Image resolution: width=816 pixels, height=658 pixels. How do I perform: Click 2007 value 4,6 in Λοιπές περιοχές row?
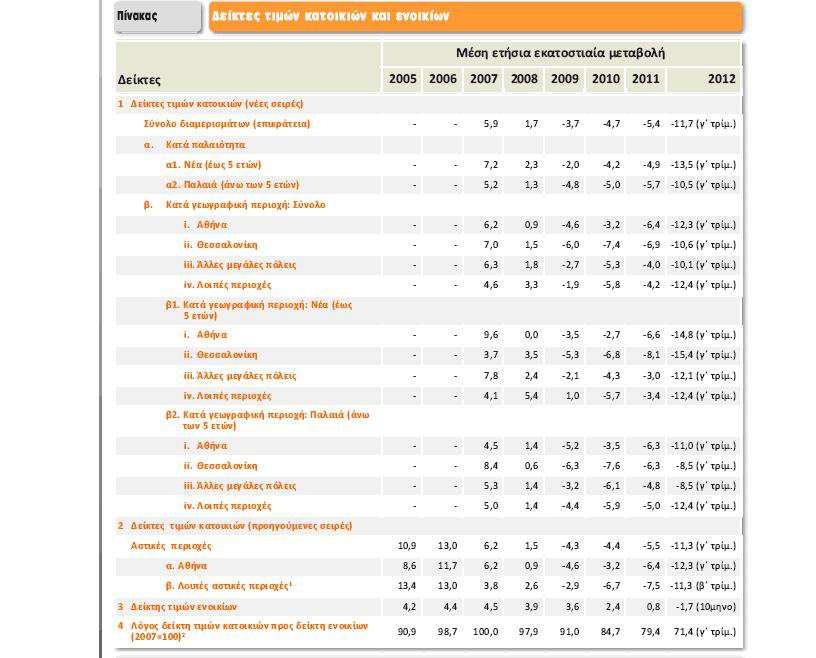pos(491,285)
